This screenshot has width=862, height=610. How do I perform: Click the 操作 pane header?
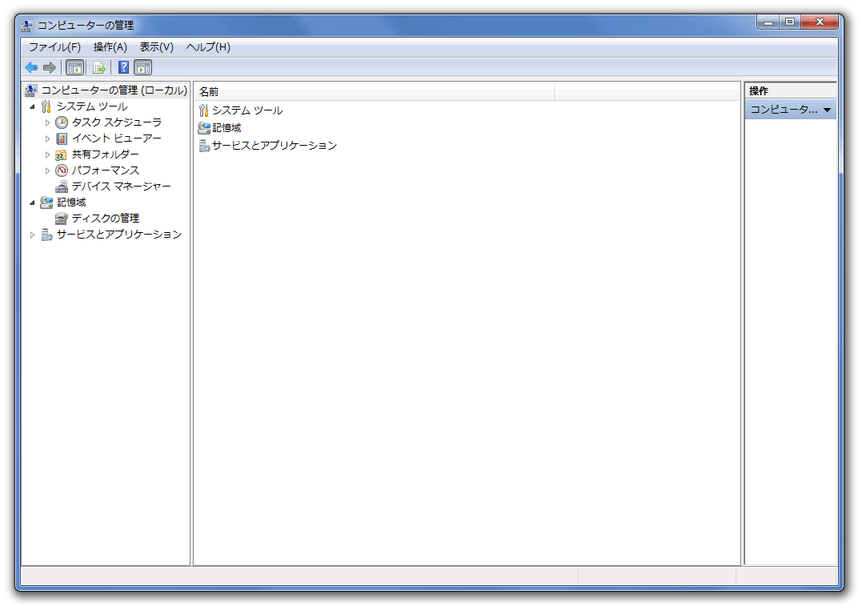pos(791,91)
